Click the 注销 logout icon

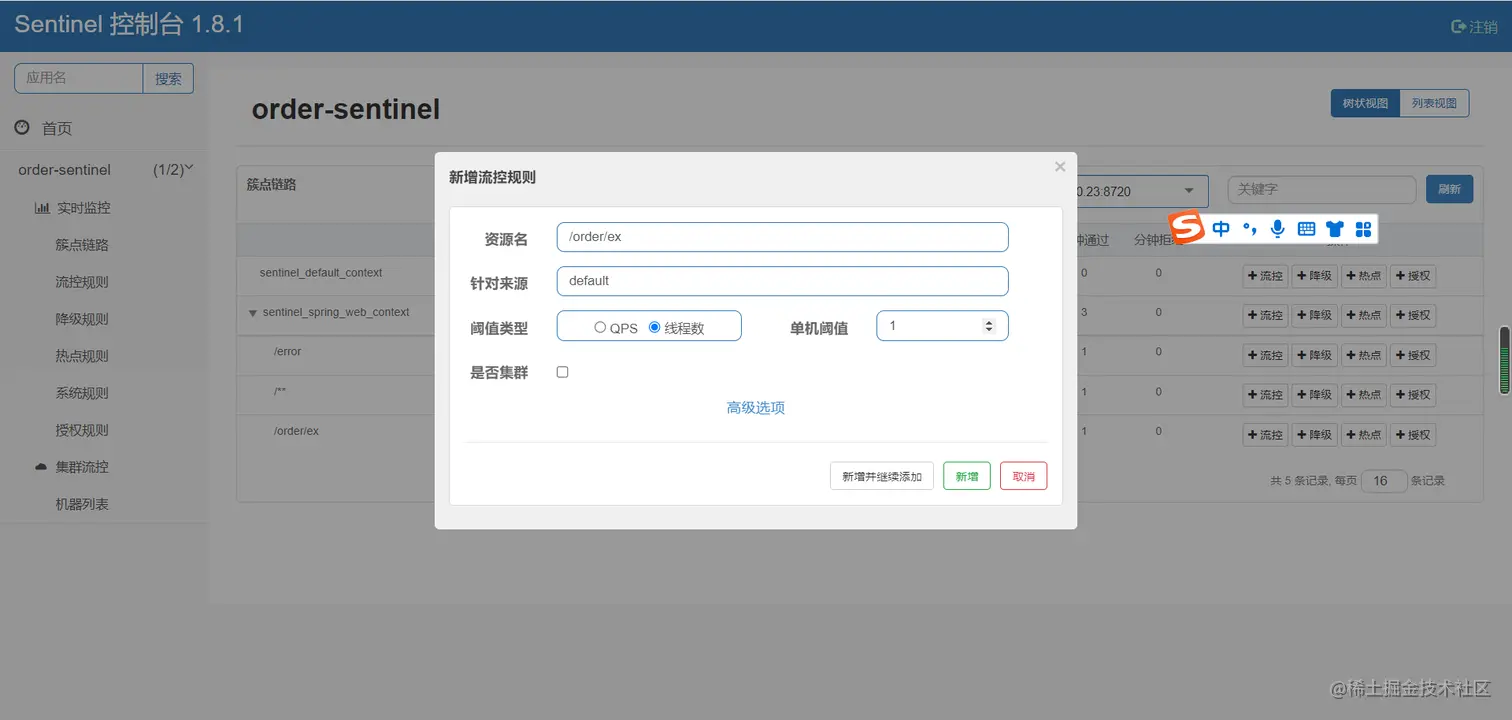[x=1459, y=27]
